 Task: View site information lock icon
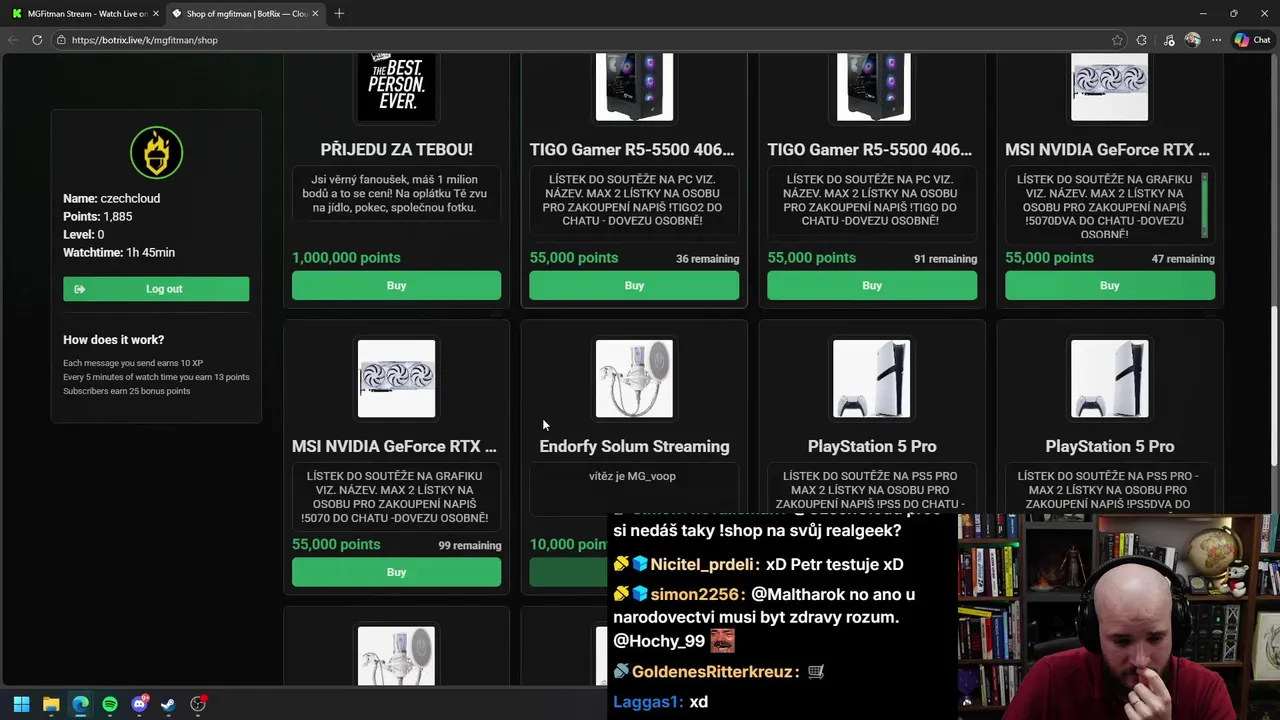(61, 40)
